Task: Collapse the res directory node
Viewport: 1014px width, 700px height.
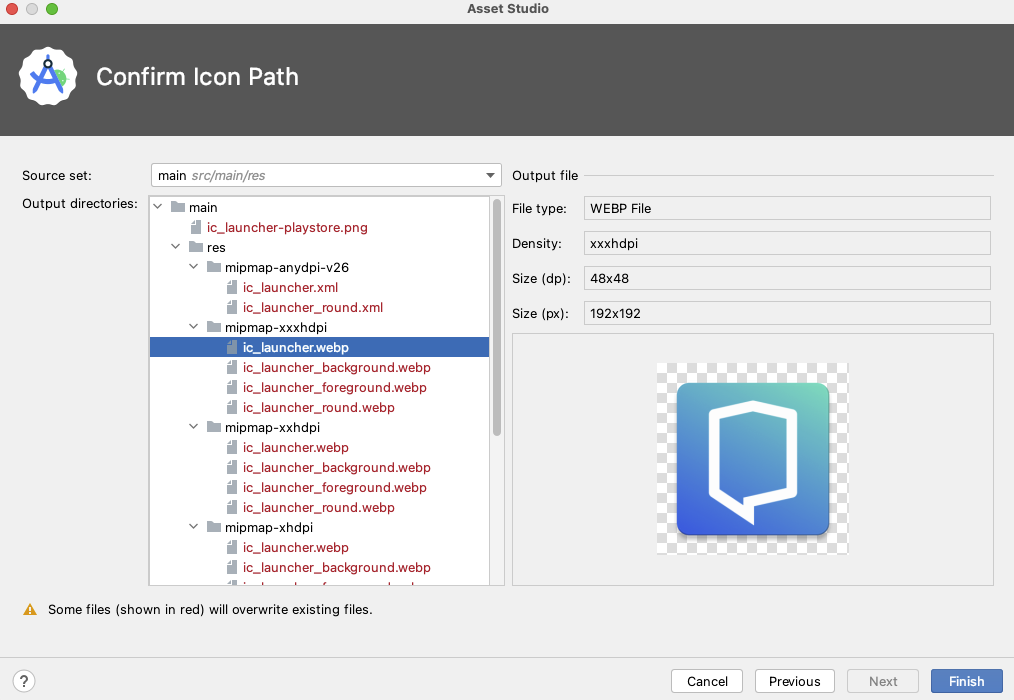Action: click(x=176, y=247)
